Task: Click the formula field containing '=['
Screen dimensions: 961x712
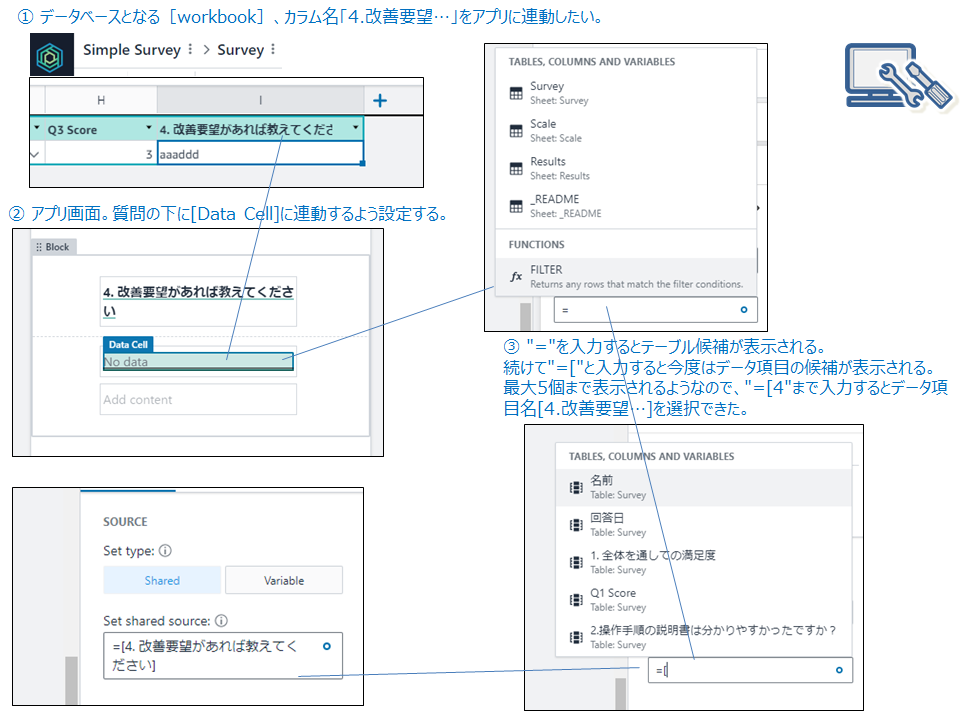Action: coord(750,670)
